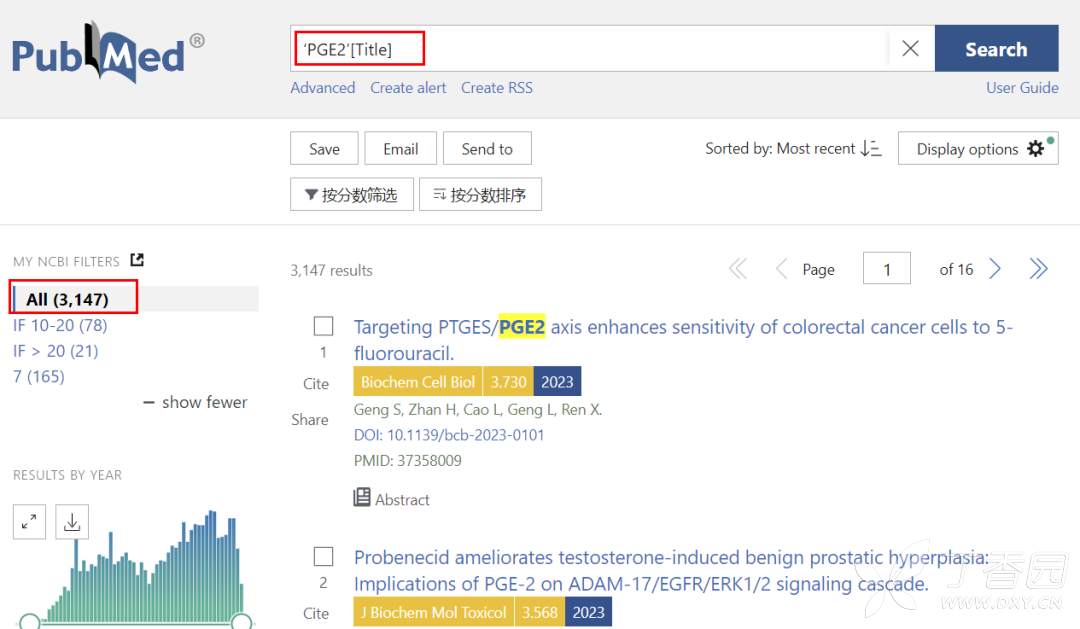Select the IF > 20 filter
The image size is (1080, 629).
pyautogui.click(x=55, y=351)
